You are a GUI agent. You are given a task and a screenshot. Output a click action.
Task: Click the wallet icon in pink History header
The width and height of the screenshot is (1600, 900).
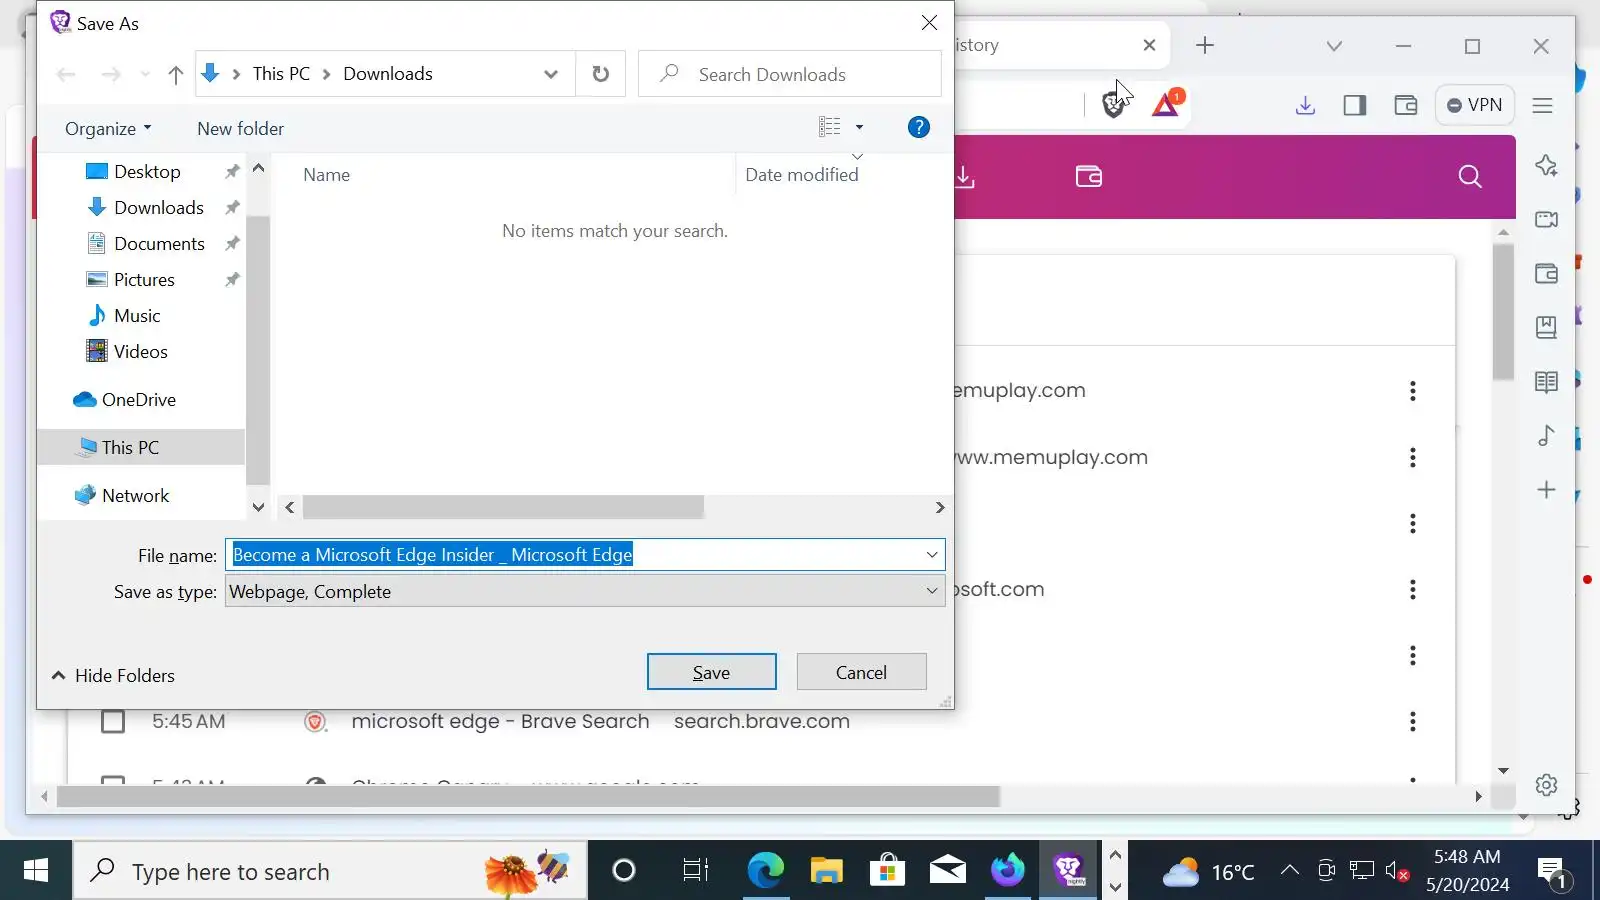pos(1089,176)
